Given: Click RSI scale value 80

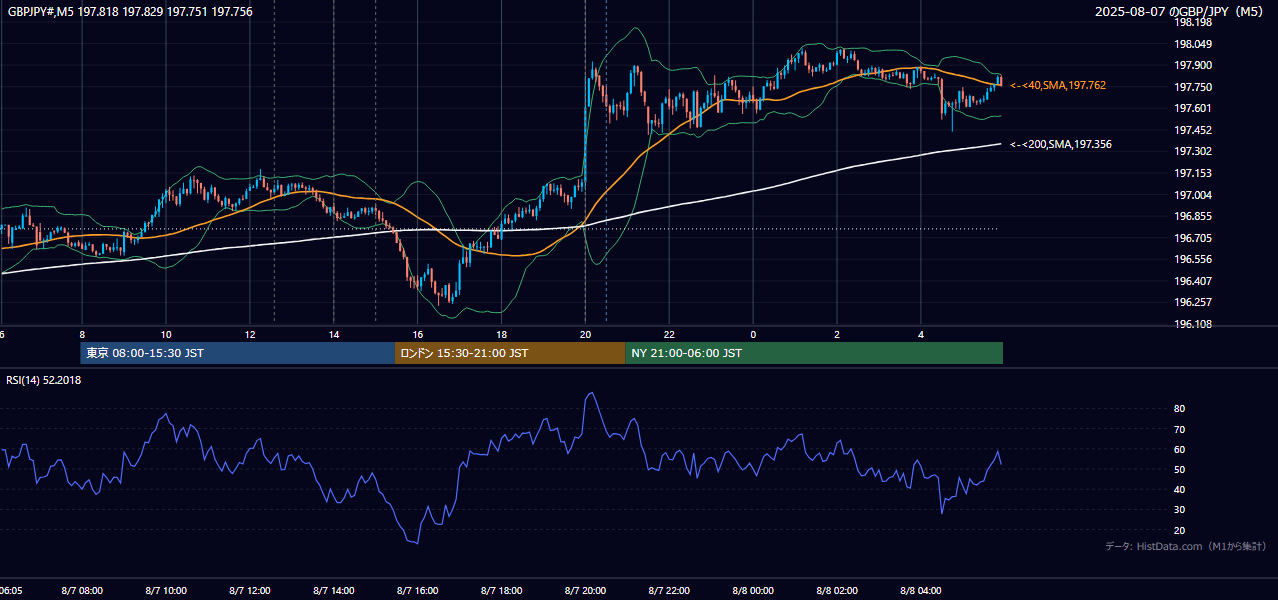Looking at the screenshot, I should coord(1180,409).
